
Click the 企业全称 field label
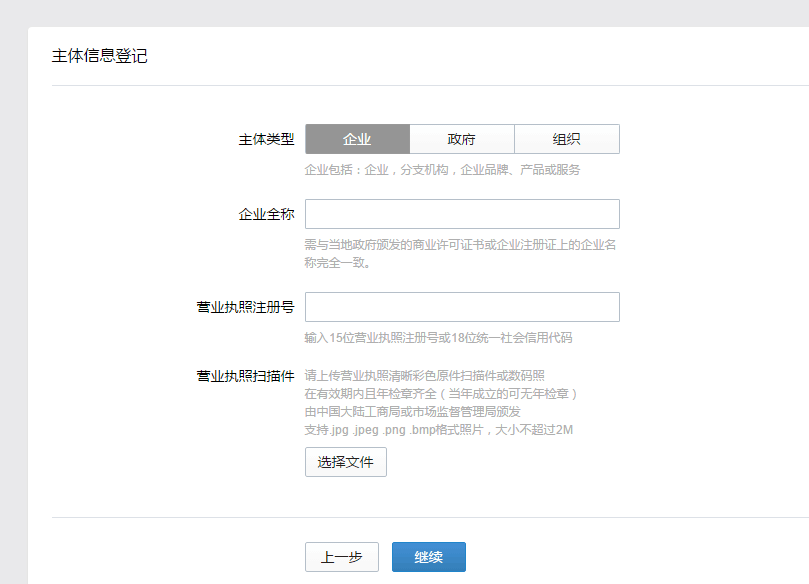click(x=266, y=215)
